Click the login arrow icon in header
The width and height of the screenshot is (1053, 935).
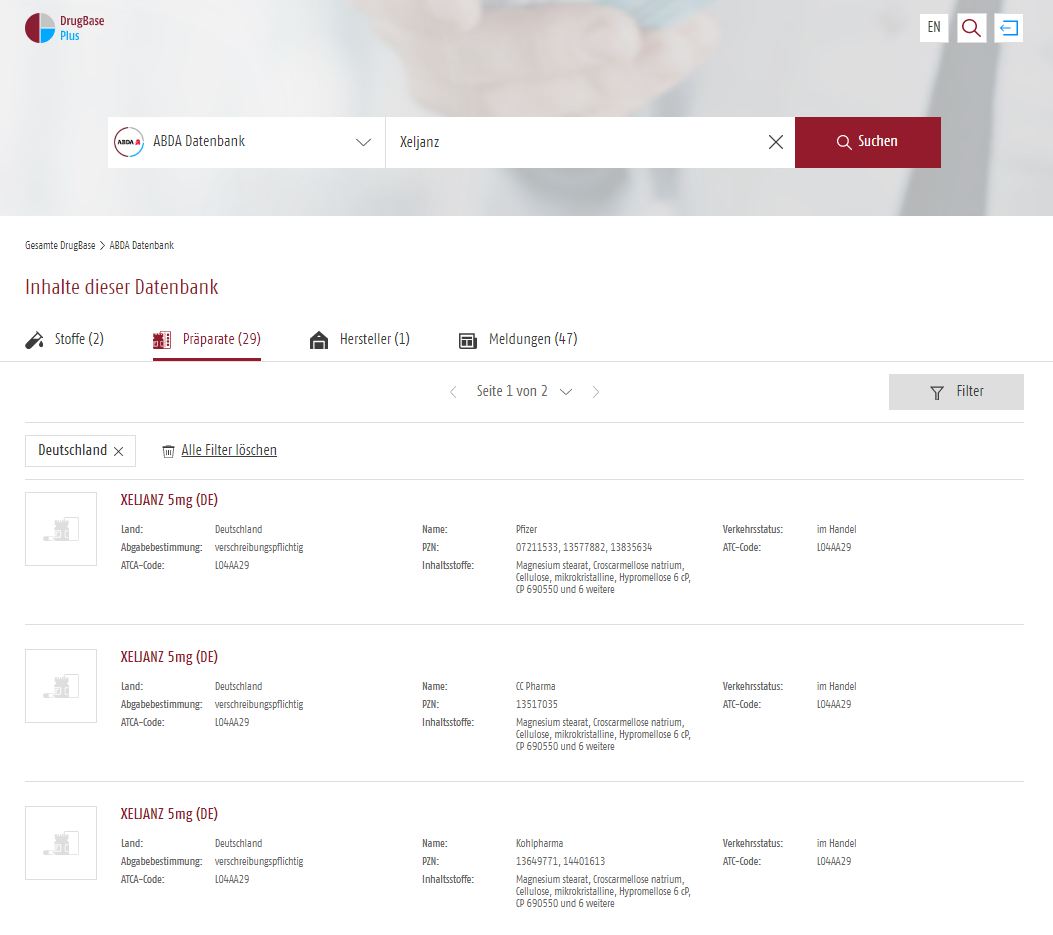click(1008, 28)
